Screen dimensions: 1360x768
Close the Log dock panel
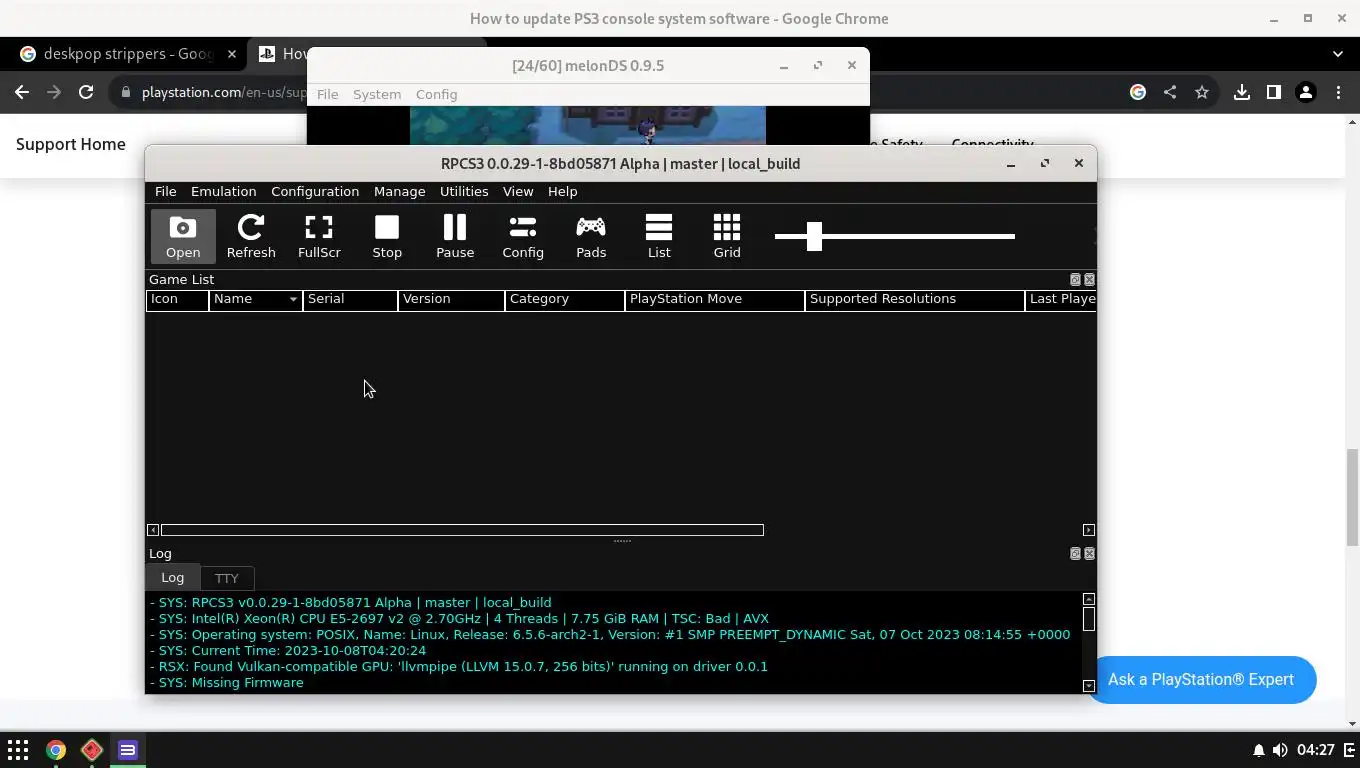point(1090,554)
